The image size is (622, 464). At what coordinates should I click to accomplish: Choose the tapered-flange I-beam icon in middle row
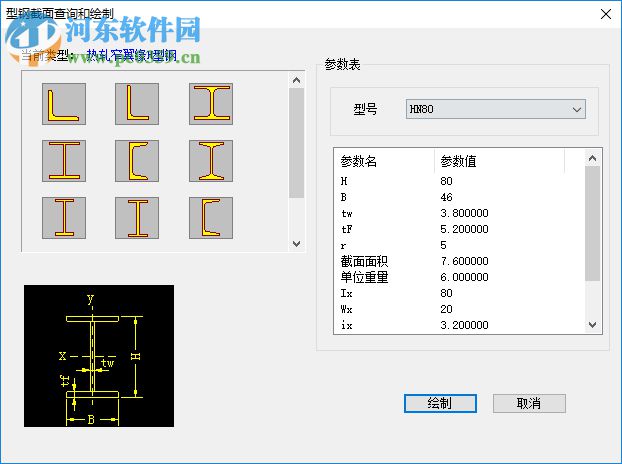pyautogui.click(x=211, y=161)
